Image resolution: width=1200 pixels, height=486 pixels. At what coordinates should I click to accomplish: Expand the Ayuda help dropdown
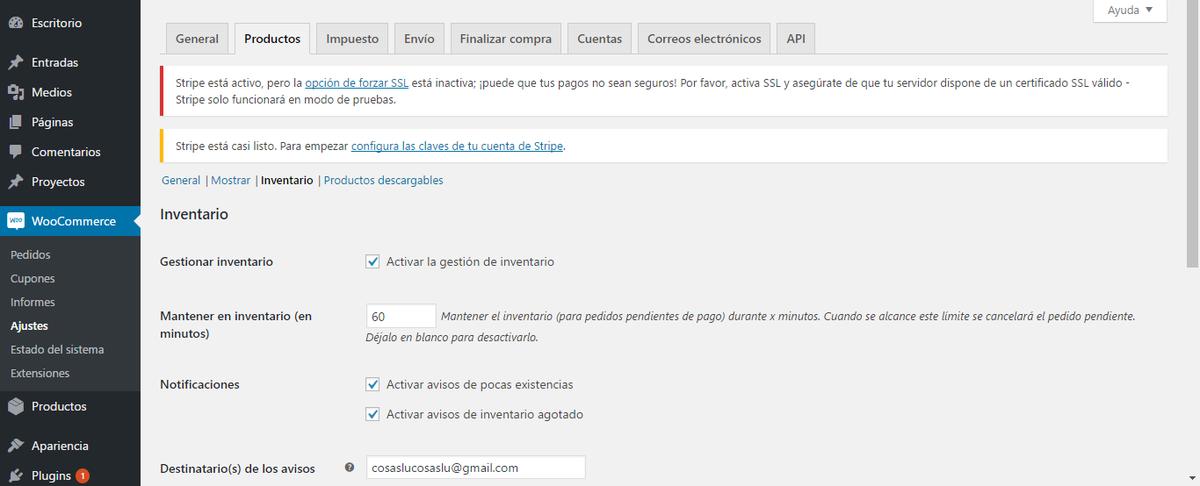click(x=1129, y=10)
